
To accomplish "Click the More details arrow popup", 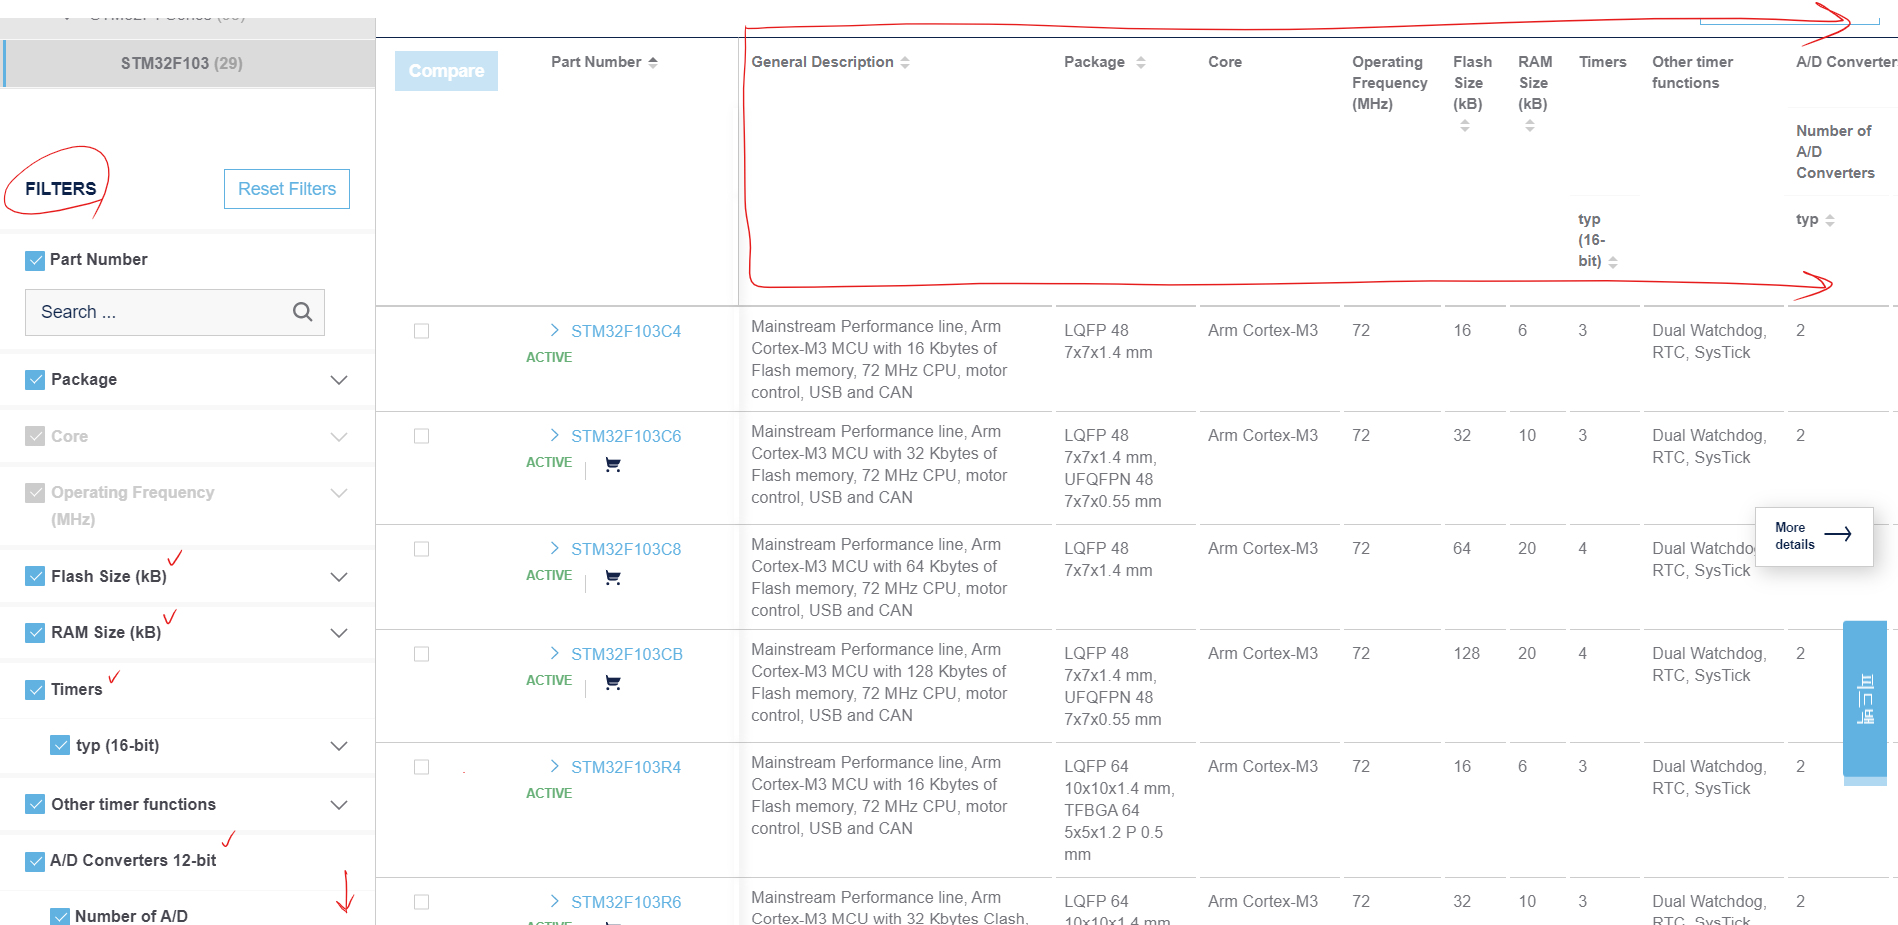I will click(x=1814, y=536).
